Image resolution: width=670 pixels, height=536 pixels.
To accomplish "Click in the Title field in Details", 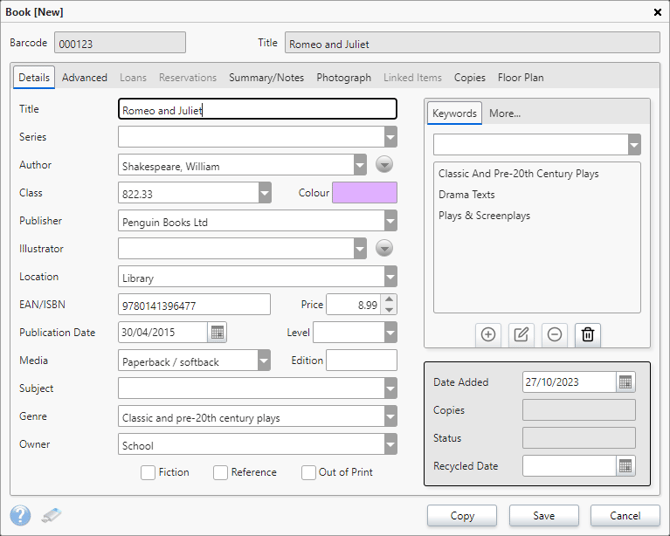I will pos(258,109).
